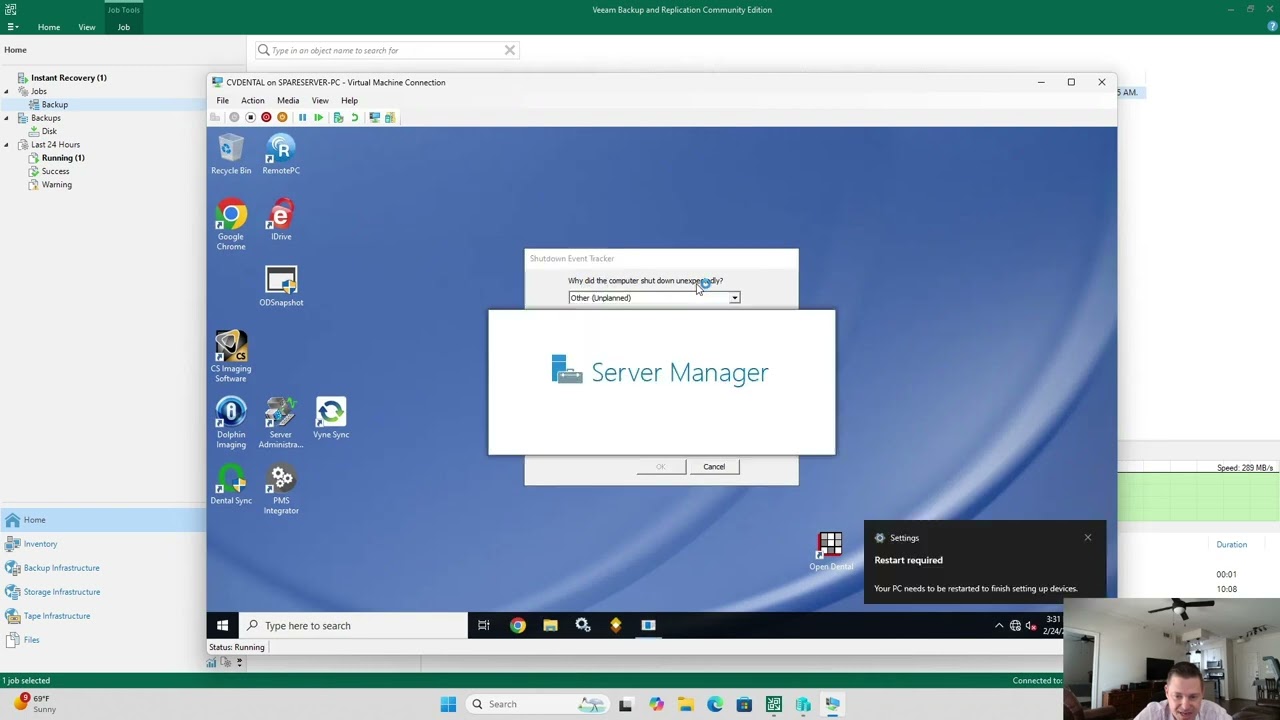Screen dimensions: 1280x720
Task: Select the IDrive desktop icon
Action: point(281,220)
